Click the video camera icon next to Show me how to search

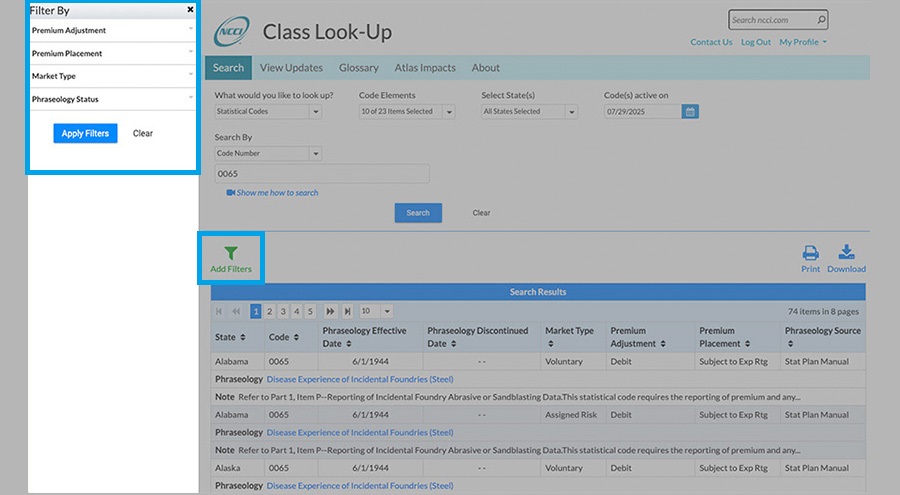pos(231,193)
